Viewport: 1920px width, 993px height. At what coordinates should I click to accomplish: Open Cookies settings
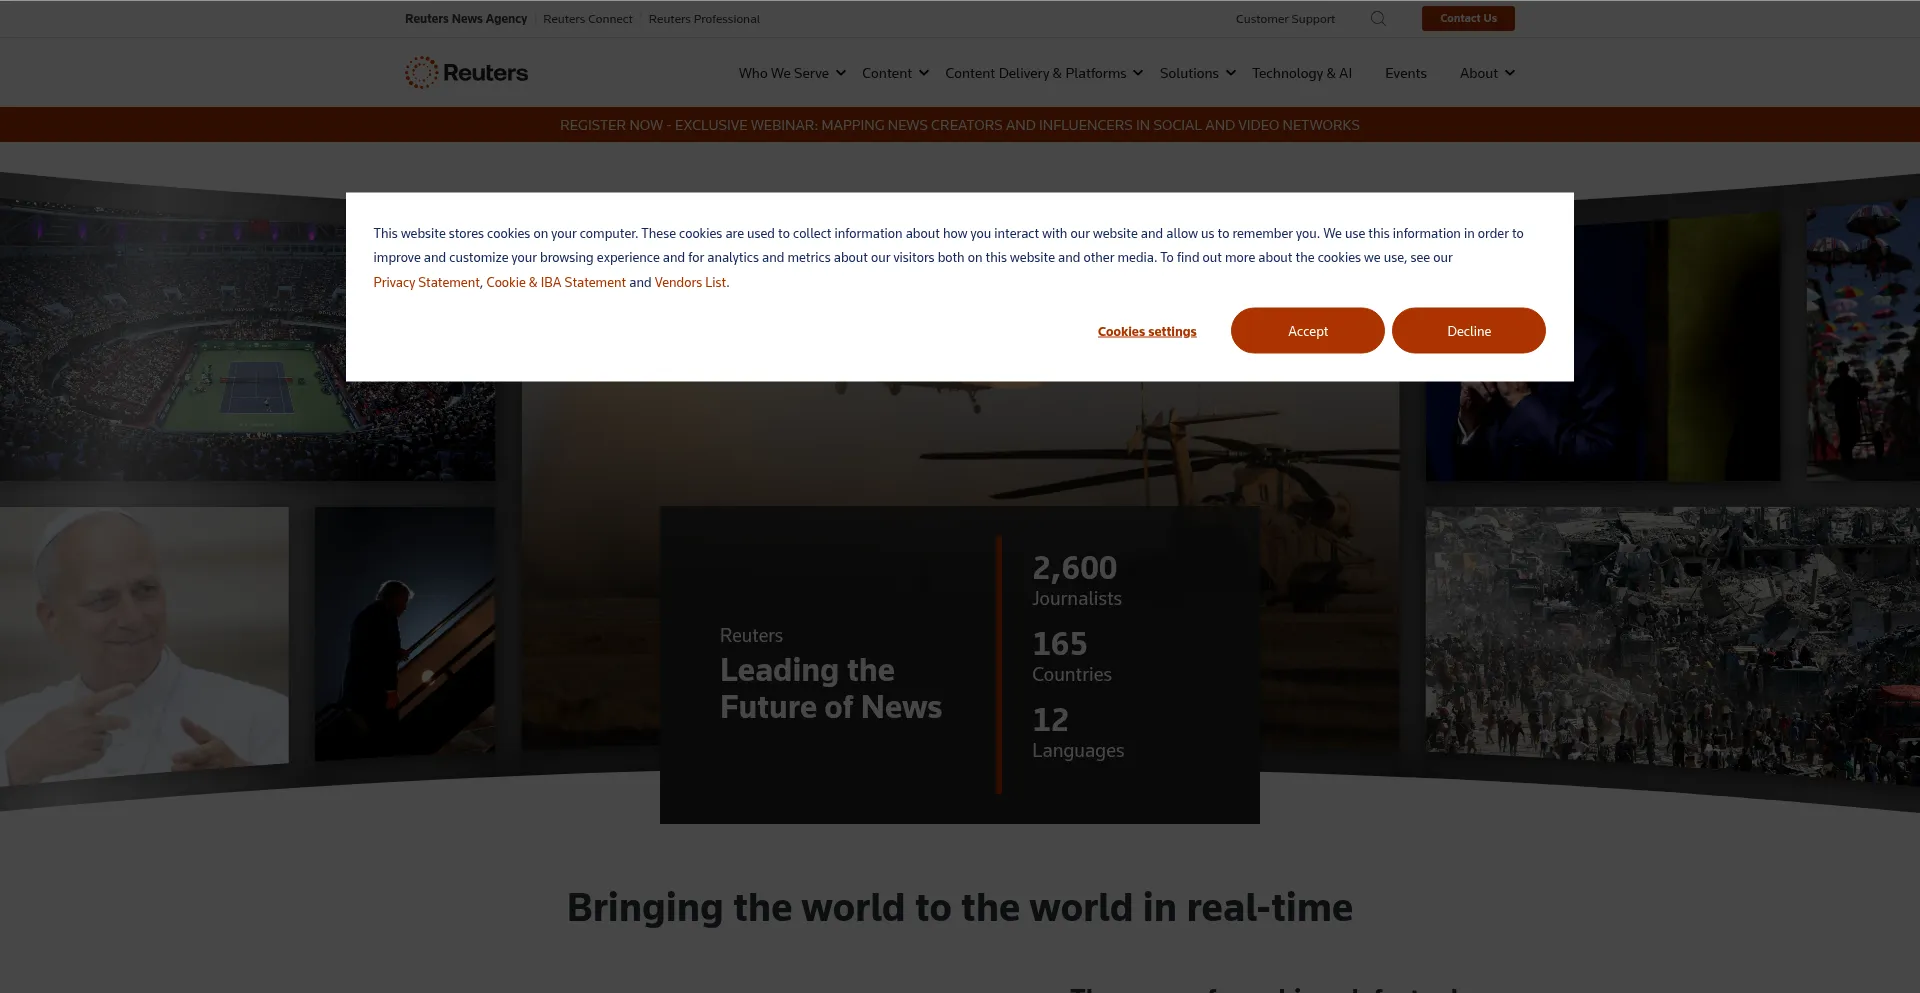1147,332
